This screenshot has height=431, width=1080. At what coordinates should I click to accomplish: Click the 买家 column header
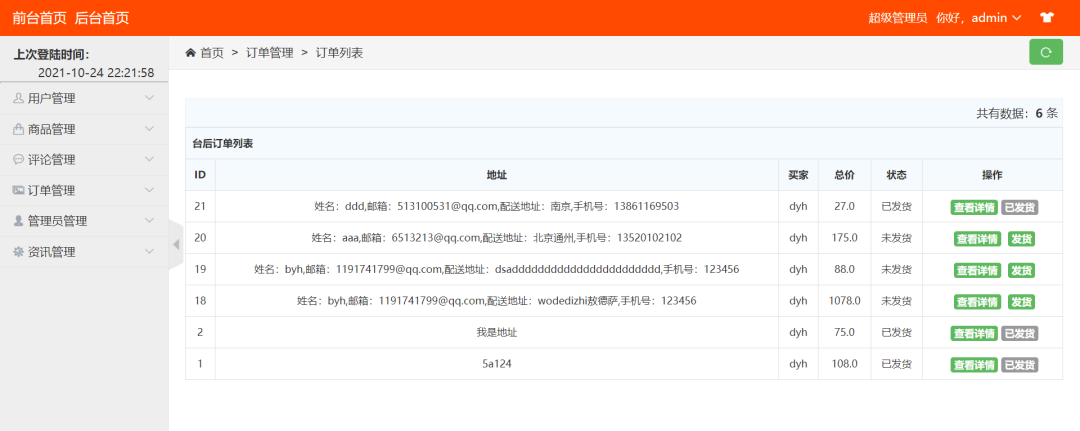tap(798, 175)
